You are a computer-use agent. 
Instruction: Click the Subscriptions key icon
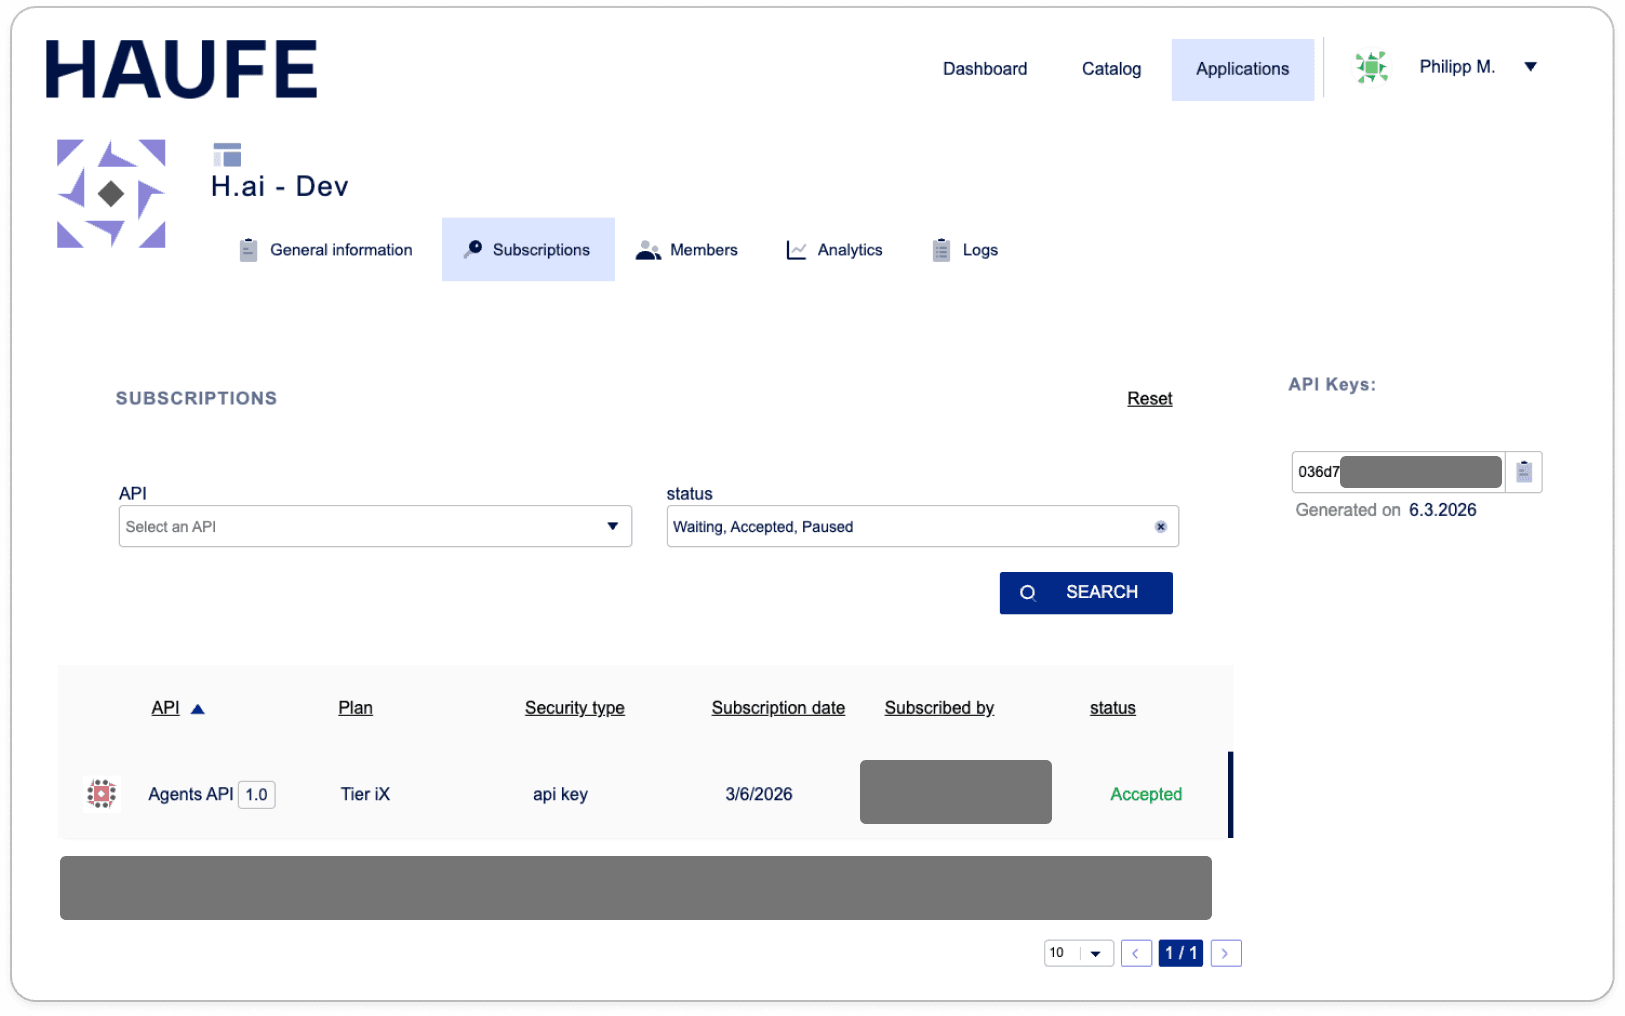pyautogui.click(x=474, y=249)
